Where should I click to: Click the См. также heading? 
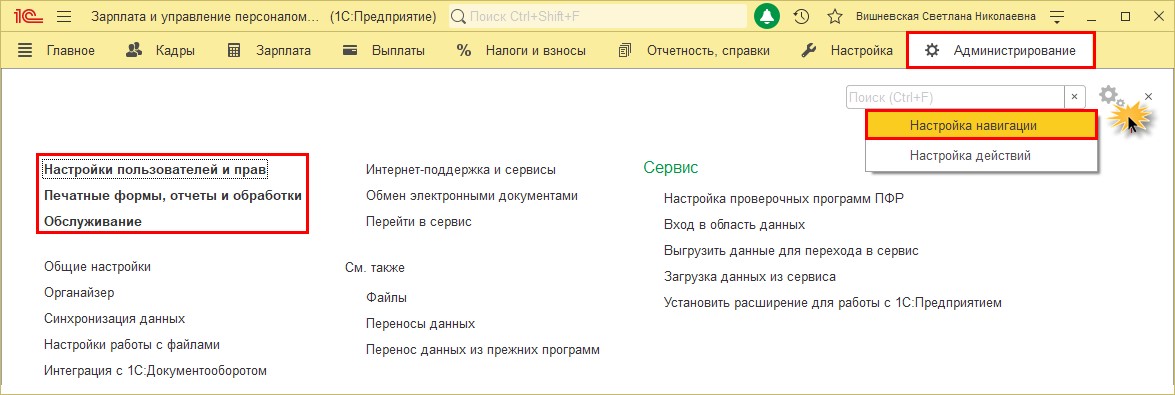tap(375, 268)
